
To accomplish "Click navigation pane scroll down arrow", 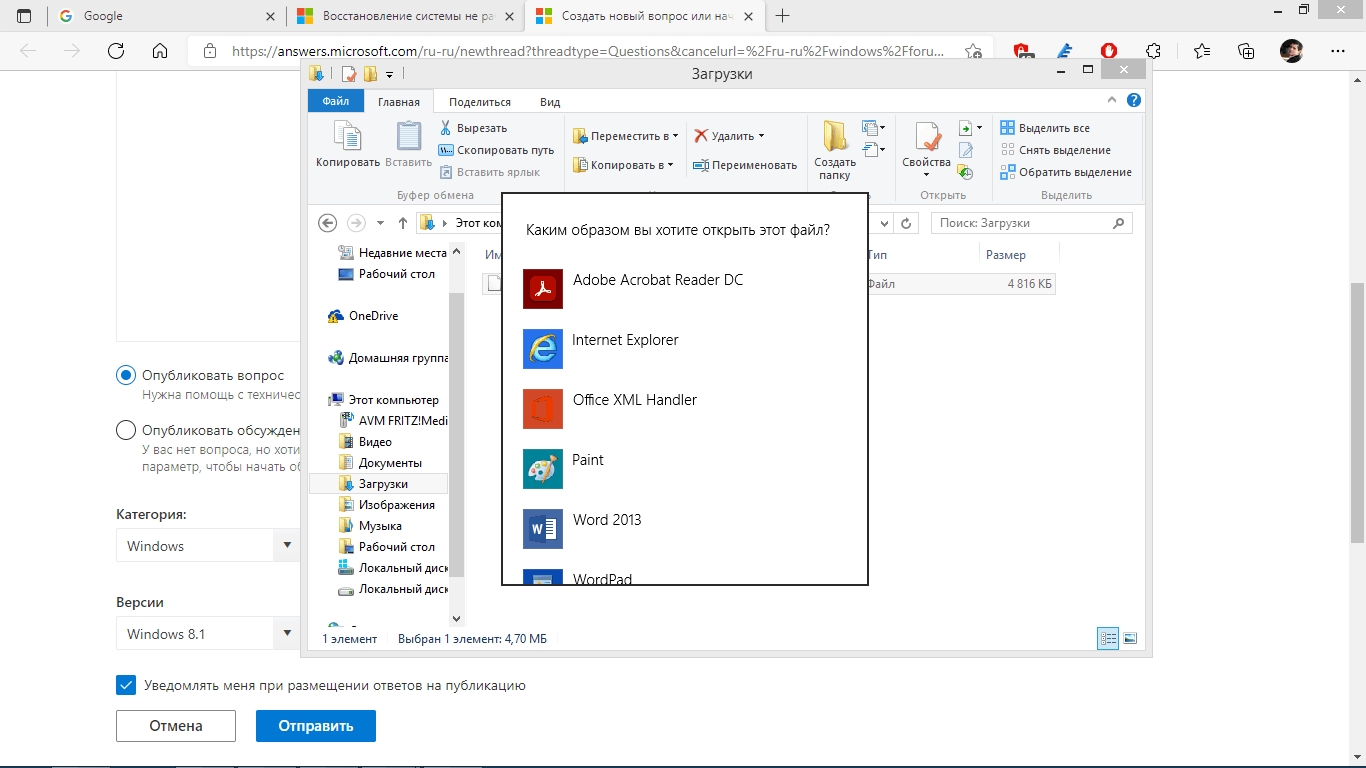I will [x=457, y=619].
